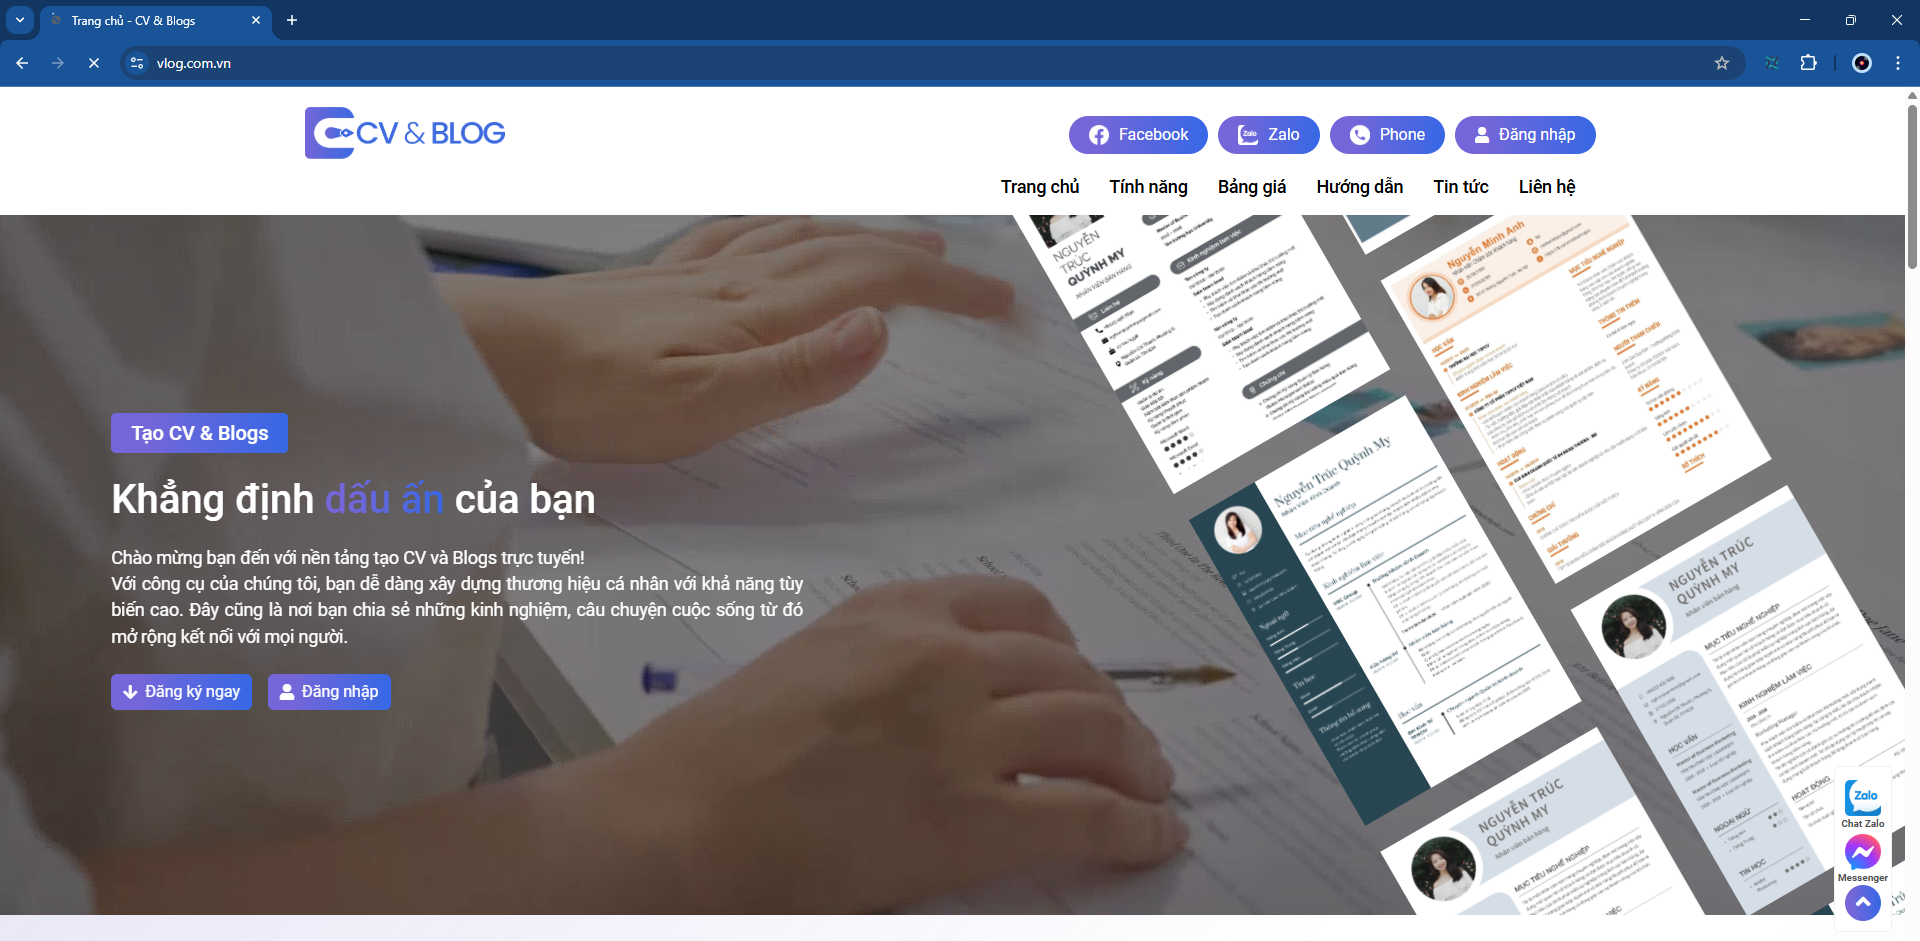Bookmark this page with the star icon
Screen dimensions: 1920x941
[1721, 63]
